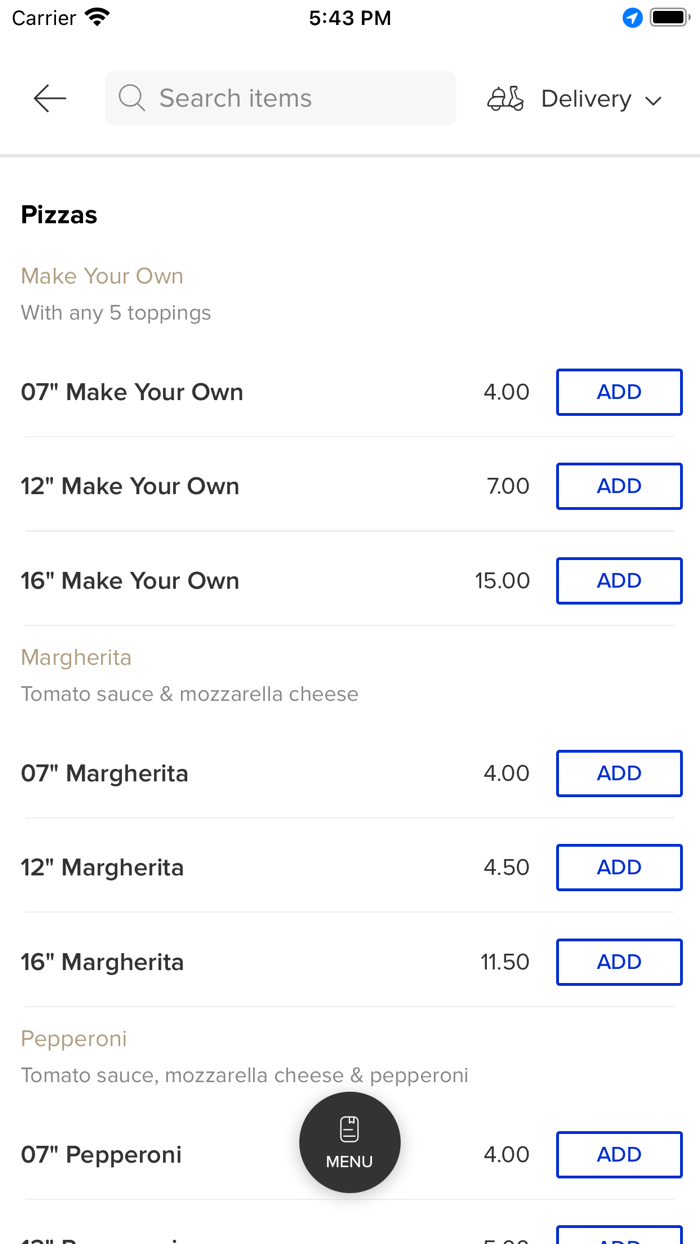
Task: Add 16" Margherita to order
Action: [619, 962]
